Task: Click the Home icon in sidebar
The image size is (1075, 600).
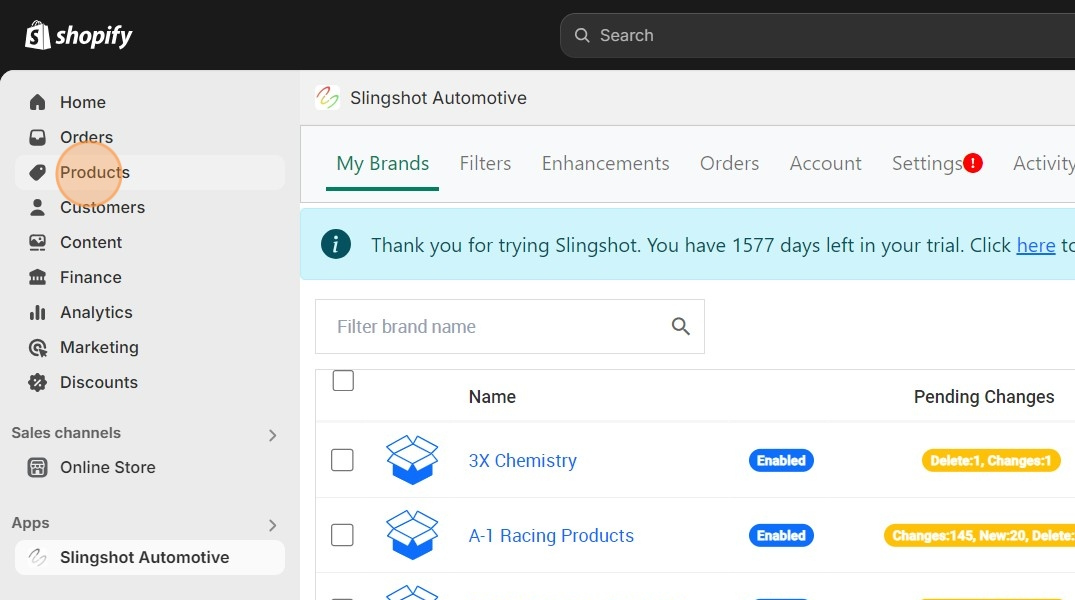Action: click(x=38, y=102)
